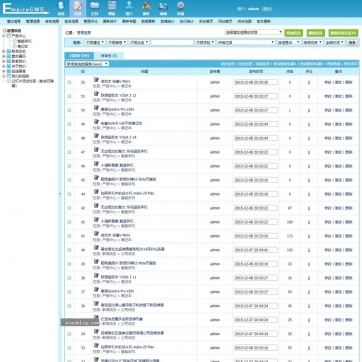Click the 删除 link in row ID 52
This screenshot has height=362, width=362.
point(349,82)
